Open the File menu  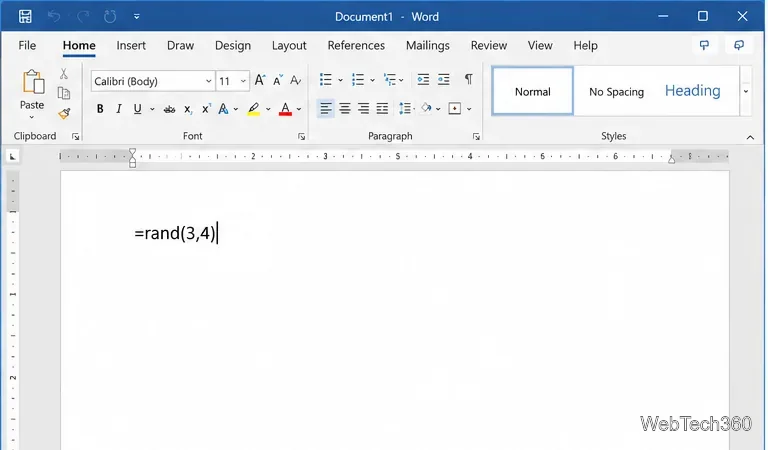pyautogui.click(x=27, y=46)
